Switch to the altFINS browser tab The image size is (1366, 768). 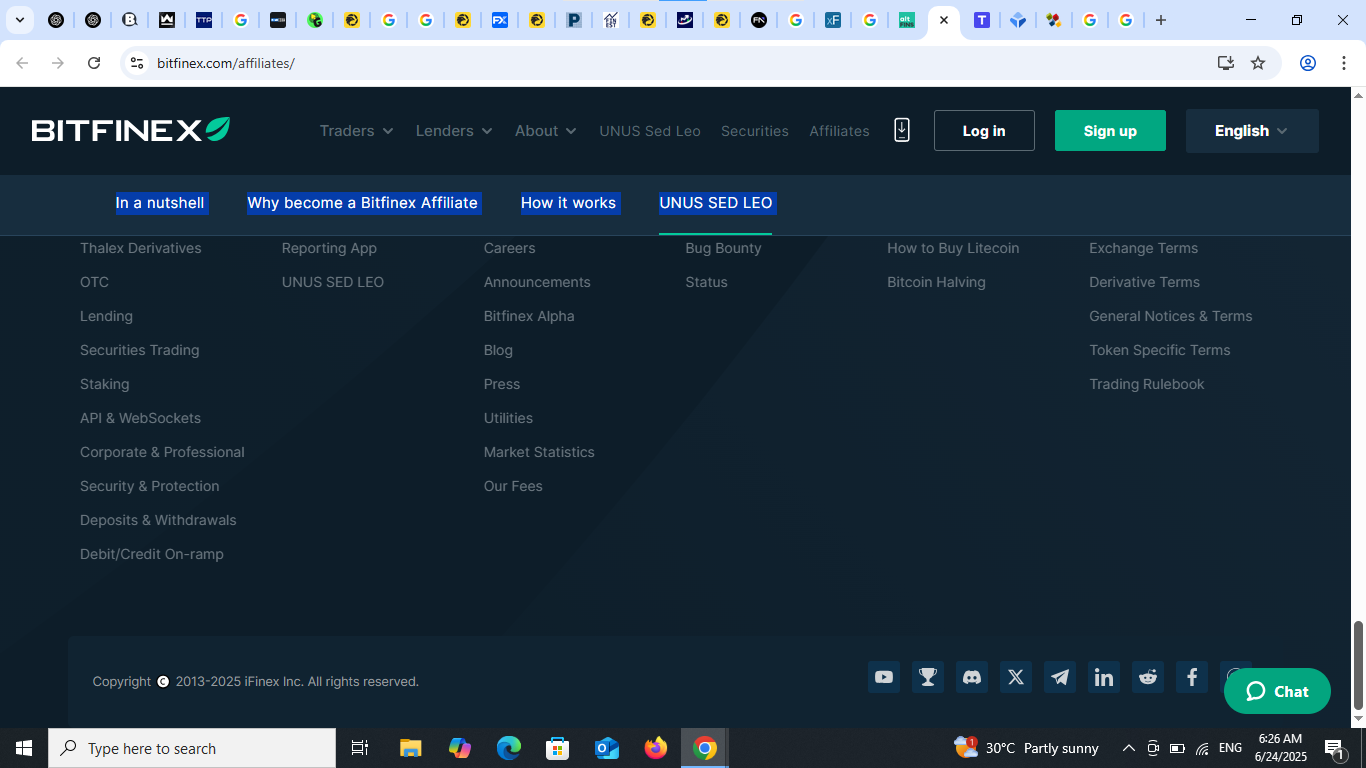tap(906, 20)
